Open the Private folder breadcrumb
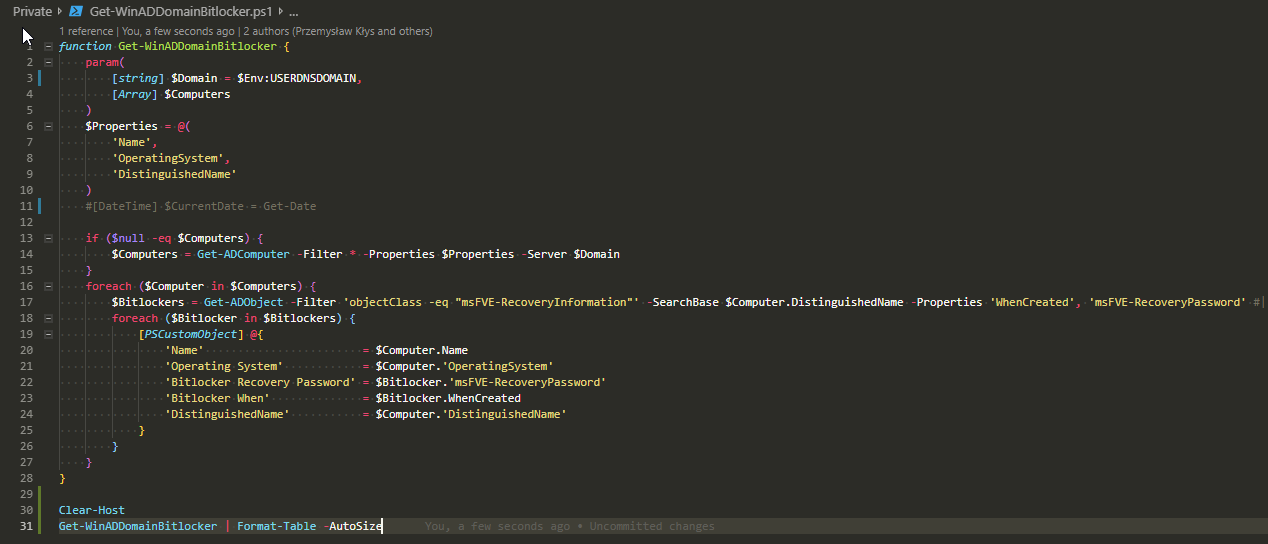Screen dimensions: 1268x544 (x=32, y=12)
